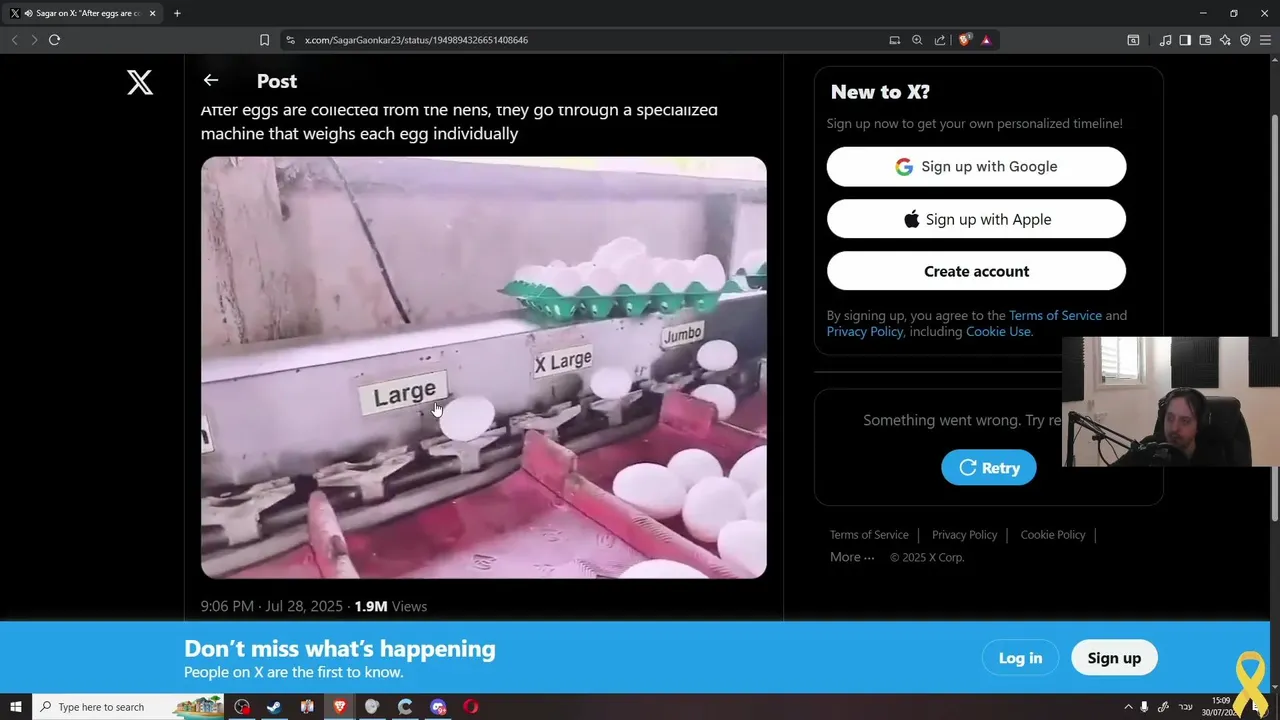Open the Brave hamburger main menu
Viewport: 1280px width, 720px height.
(x=1265, y=40)
